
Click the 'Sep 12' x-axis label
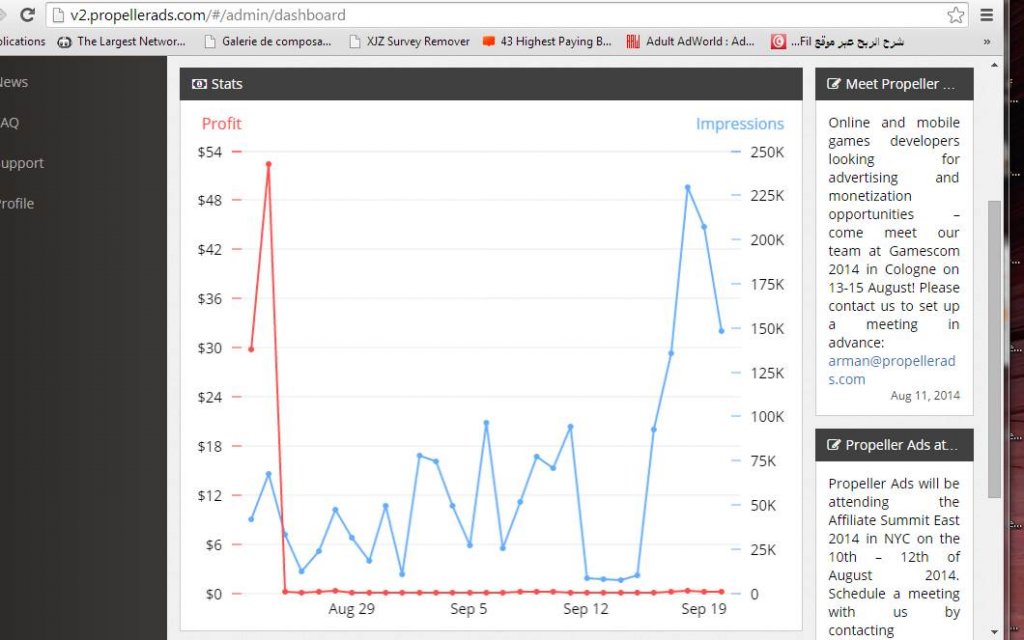pyautogui.click(x=586, y=609)
